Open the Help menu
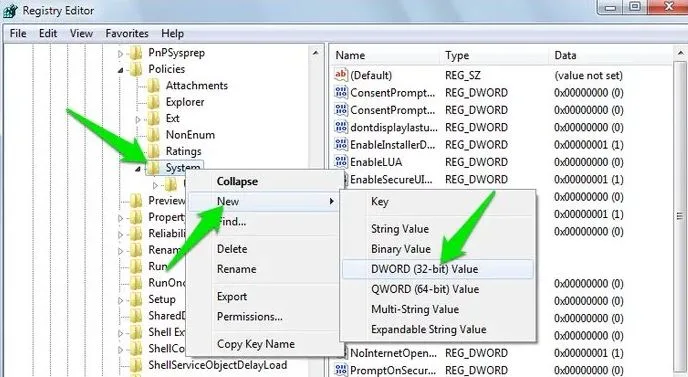Image resolution: width=688 pixels, height=377 pixels. [x=172, y=33]
